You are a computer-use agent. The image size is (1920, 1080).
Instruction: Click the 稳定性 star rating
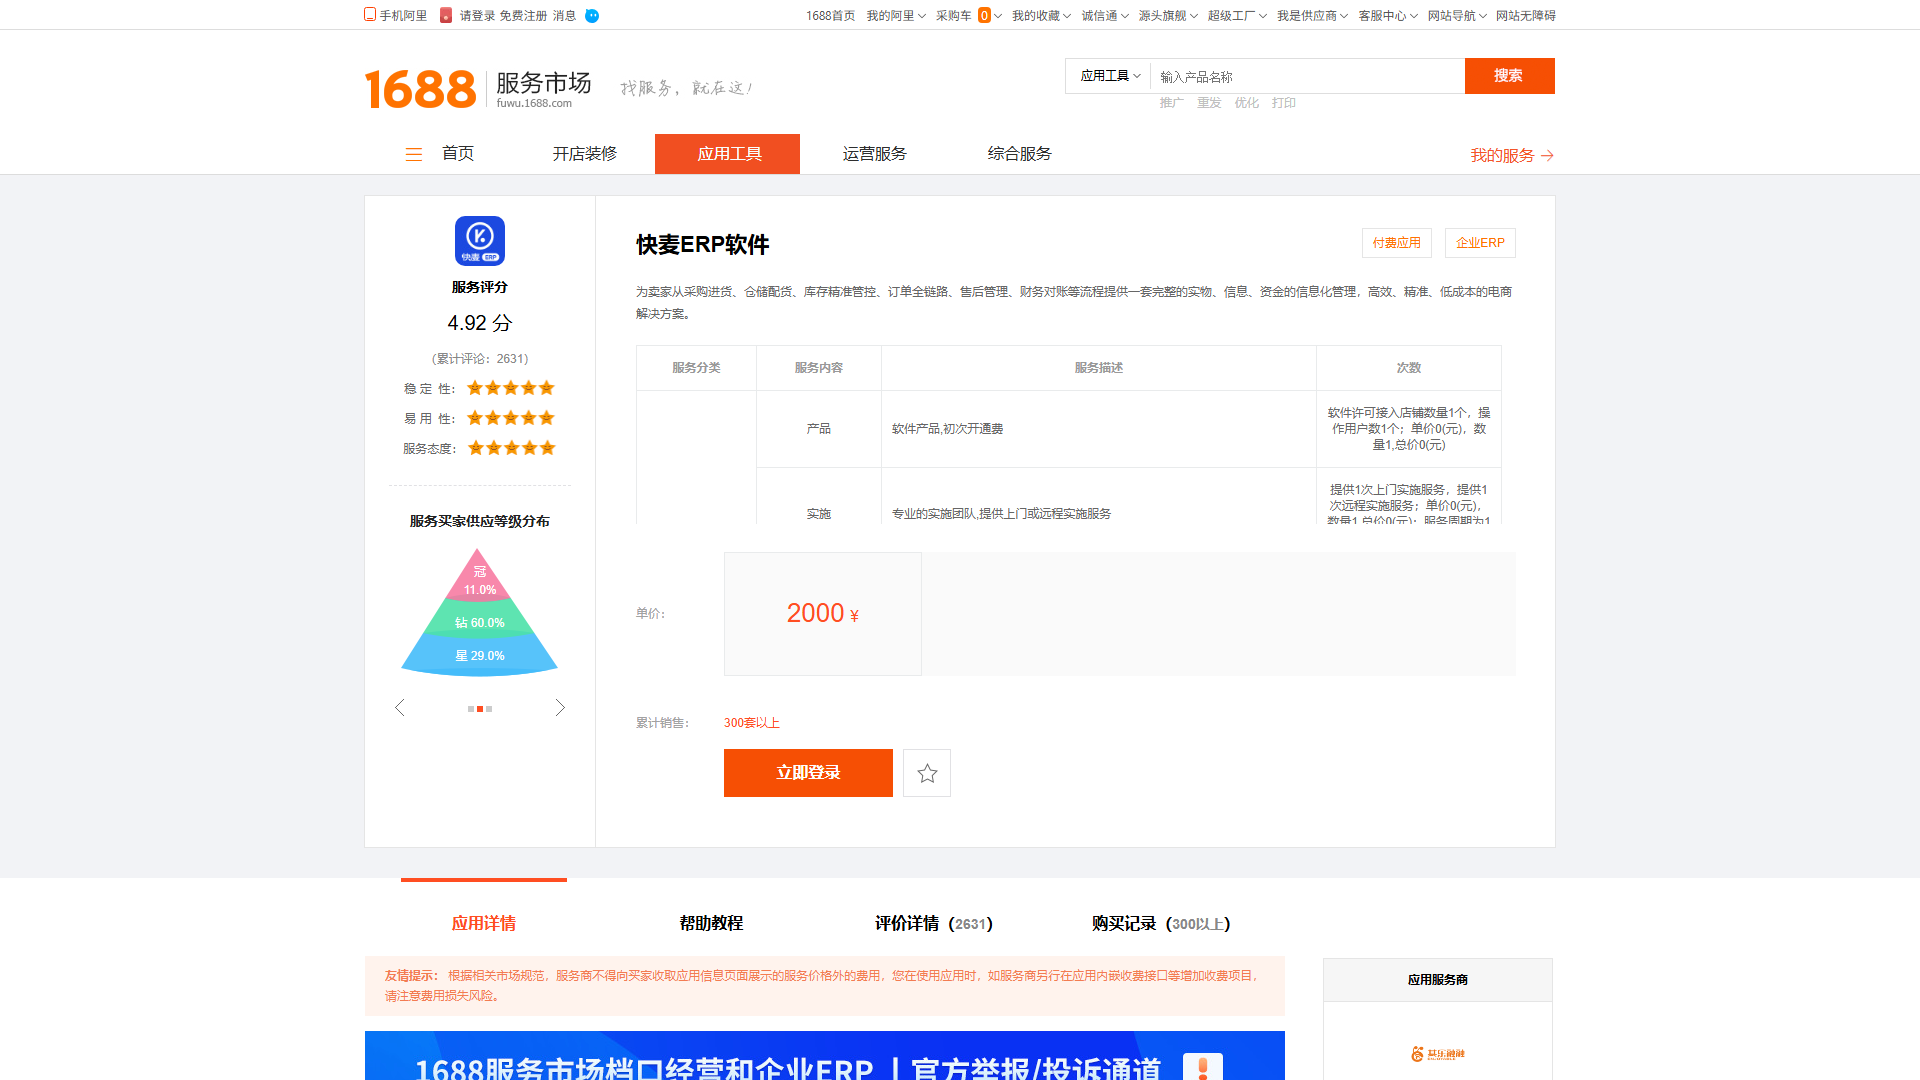tap(511, 388)
